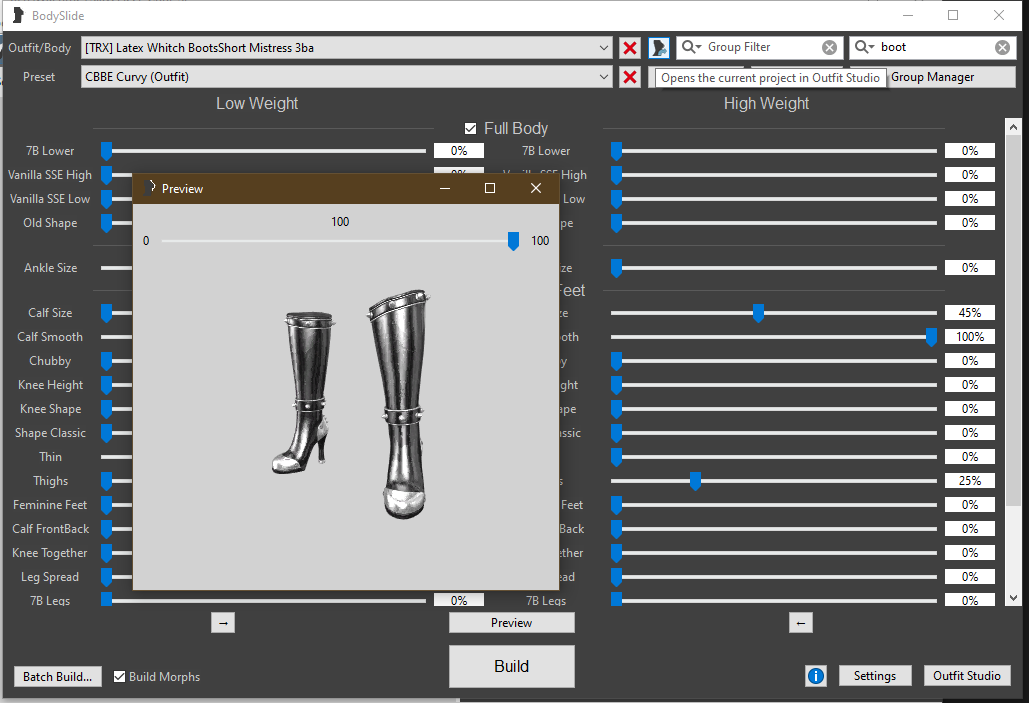Launch Outfit Studio from bottom button
The image size is (1029, 703).
967,676
